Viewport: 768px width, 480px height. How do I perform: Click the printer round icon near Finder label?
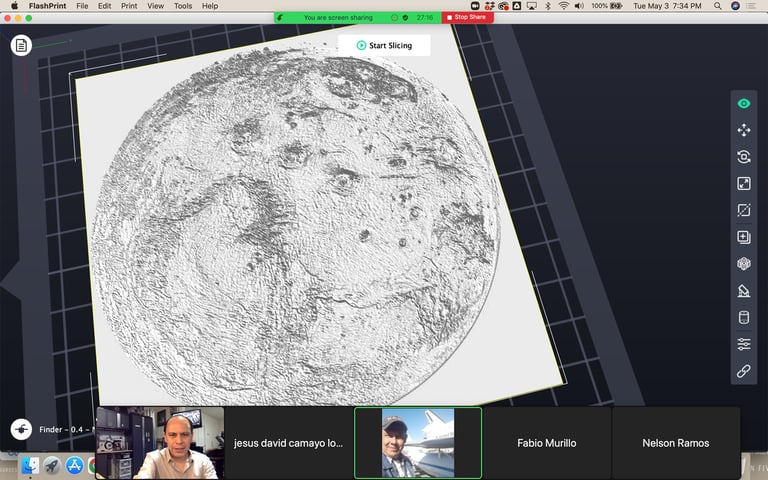(21, 430)
